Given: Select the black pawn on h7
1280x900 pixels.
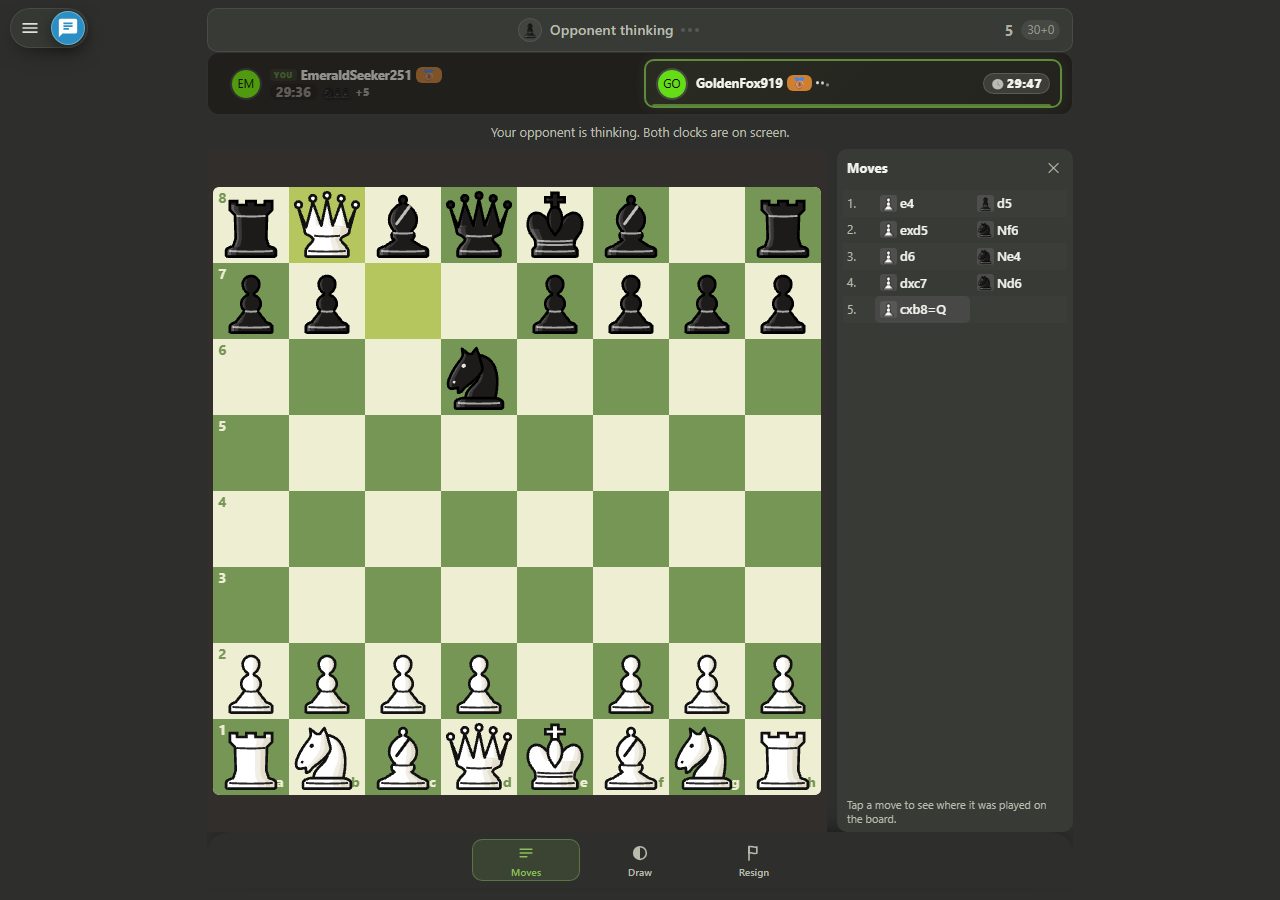Looking at the screenshot, I should tap(783, 301).
